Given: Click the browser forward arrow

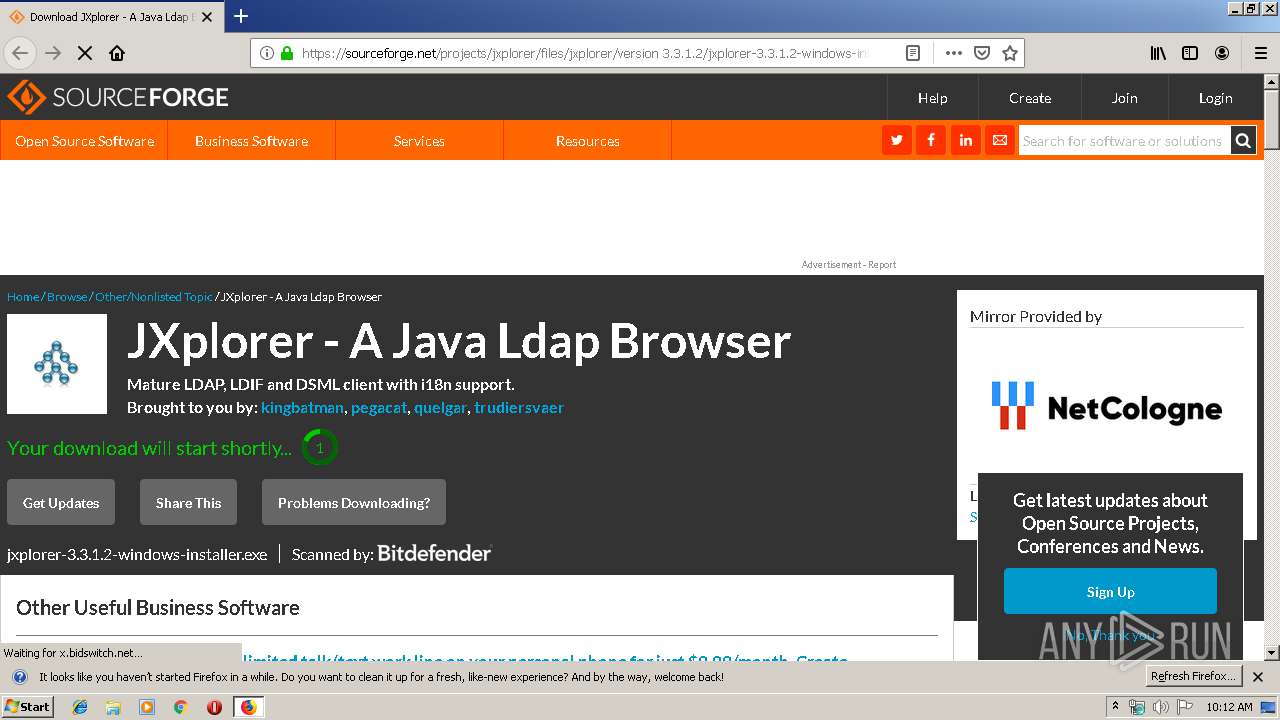Looking at the screenshot, I should pos(53,53).
